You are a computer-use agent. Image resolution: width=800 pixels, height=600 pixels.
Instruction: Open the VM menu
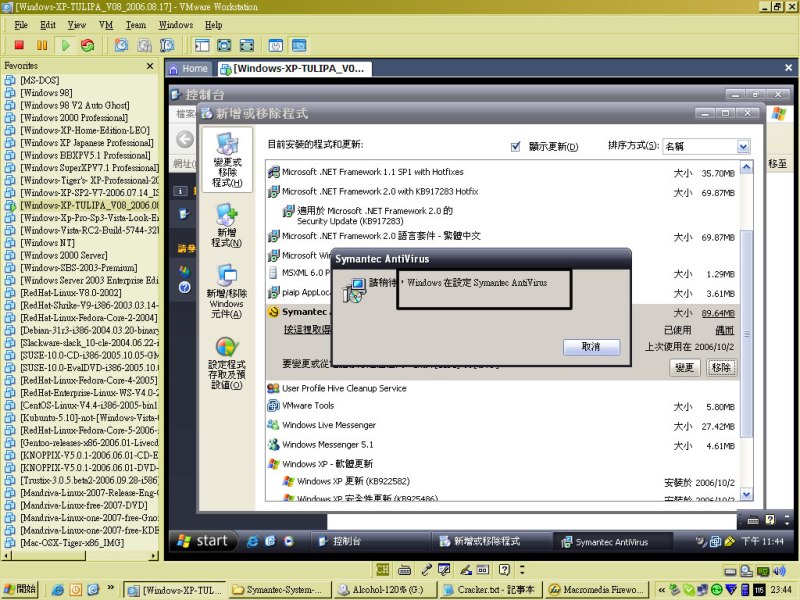coord(106,24)
